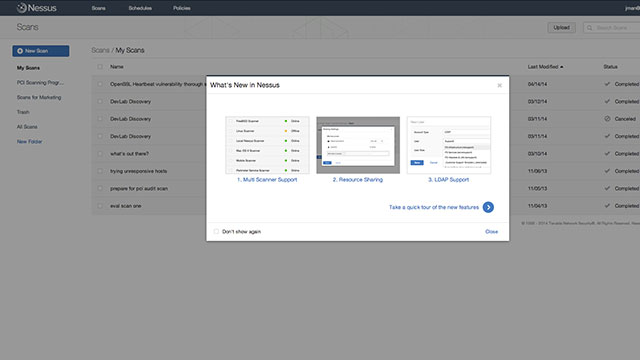Toggle the select-all checkbox beside Name header
Viewport: 640px width, 360px height.
click(x=100, y=67)
